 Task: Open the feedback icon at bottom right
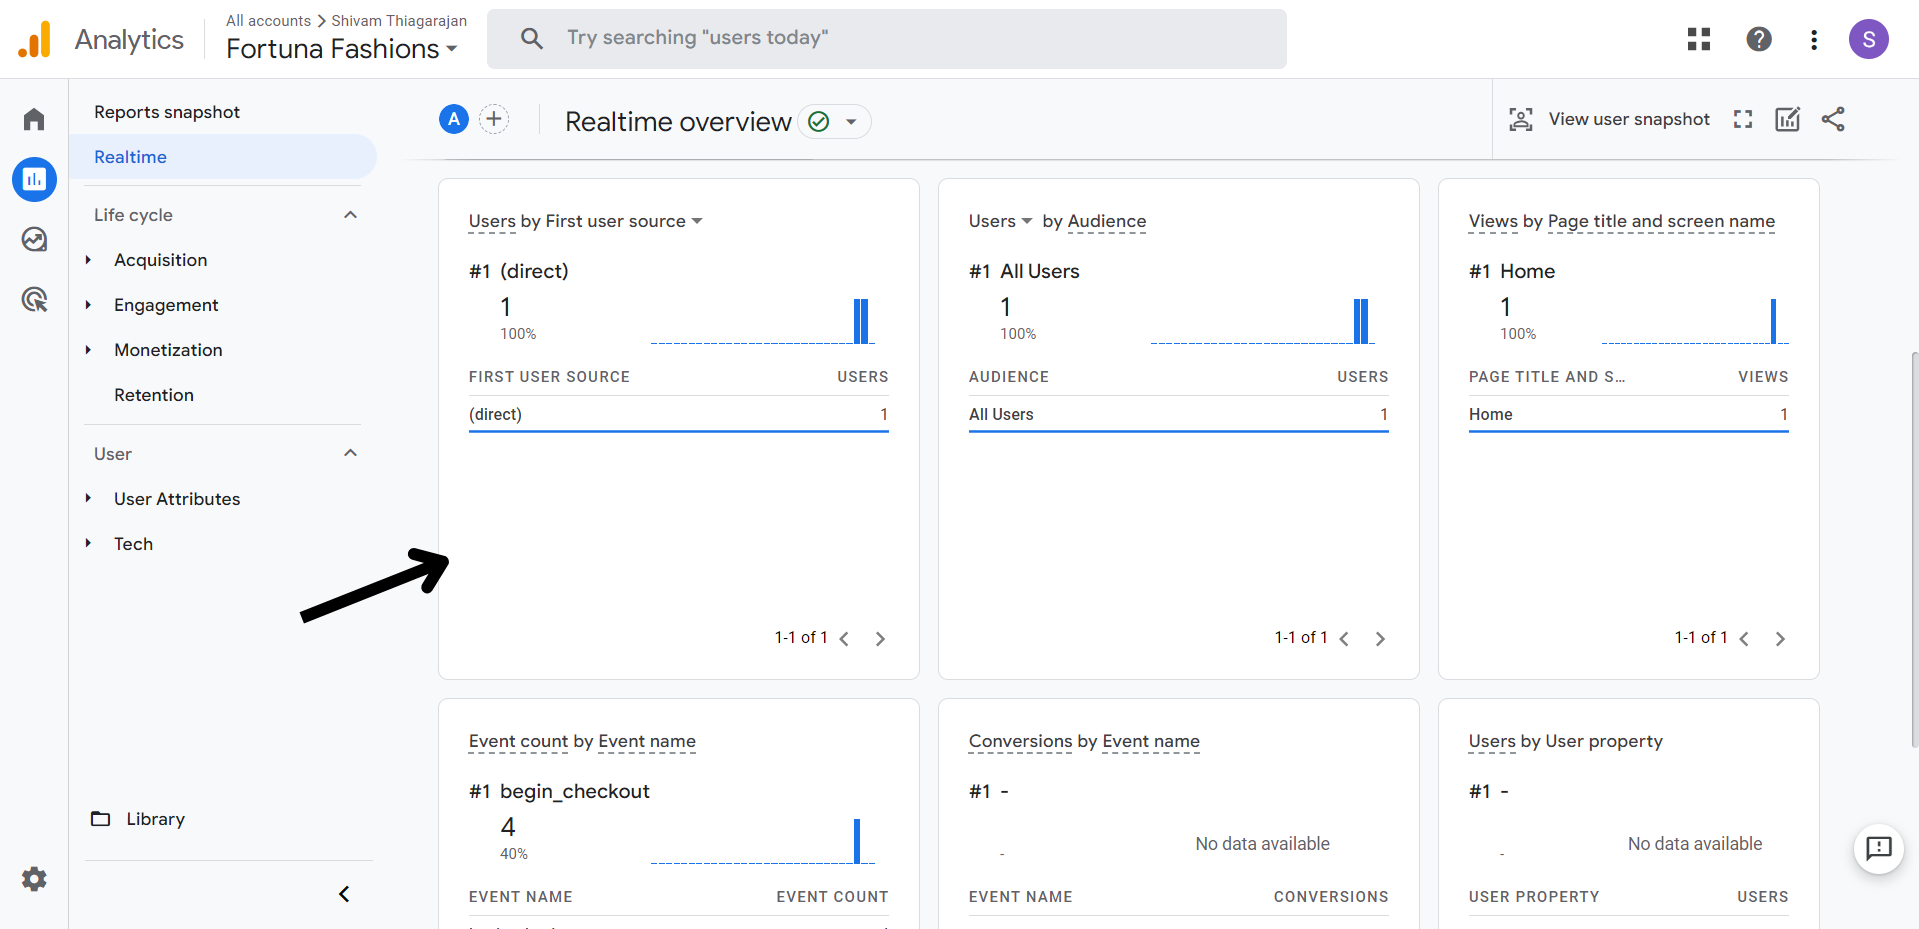coord(1878,849)
